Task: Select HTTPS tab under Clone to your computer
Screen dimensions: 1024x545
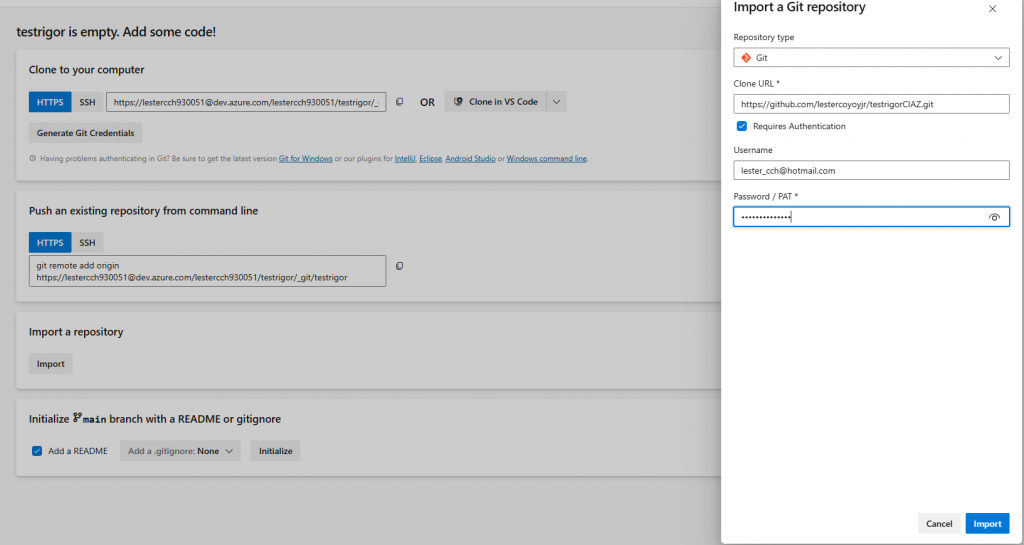Action: [x=50, y=102]
